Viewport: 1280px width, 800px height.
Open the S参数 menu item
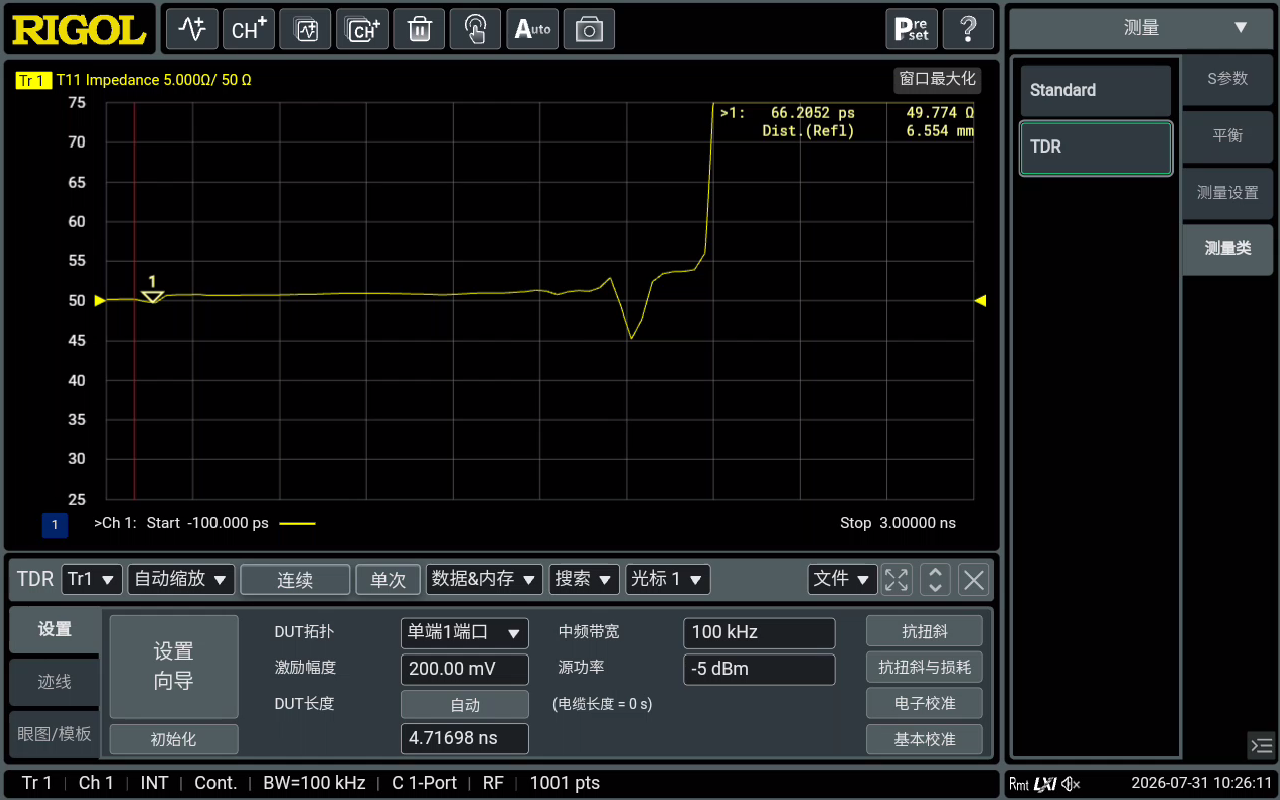coord(1227,79)
